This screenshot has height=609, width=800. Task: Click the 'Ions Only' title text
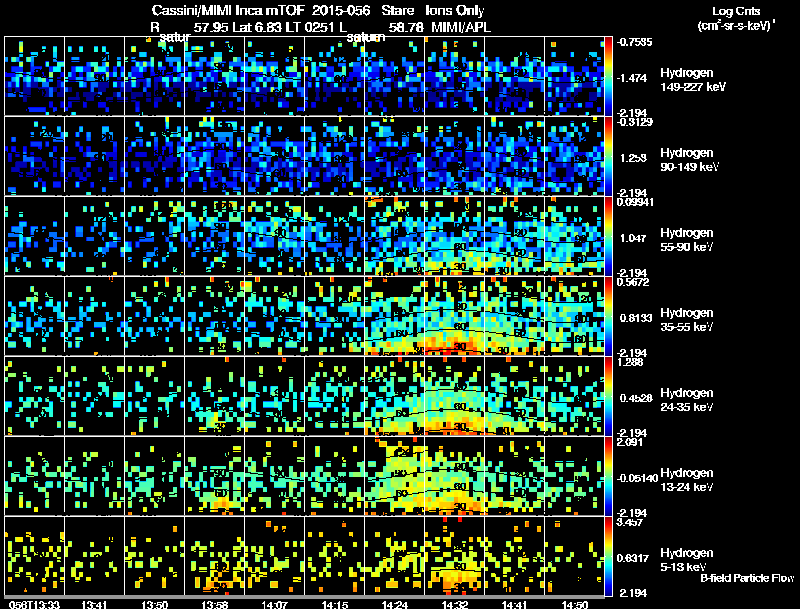point(455,11)
